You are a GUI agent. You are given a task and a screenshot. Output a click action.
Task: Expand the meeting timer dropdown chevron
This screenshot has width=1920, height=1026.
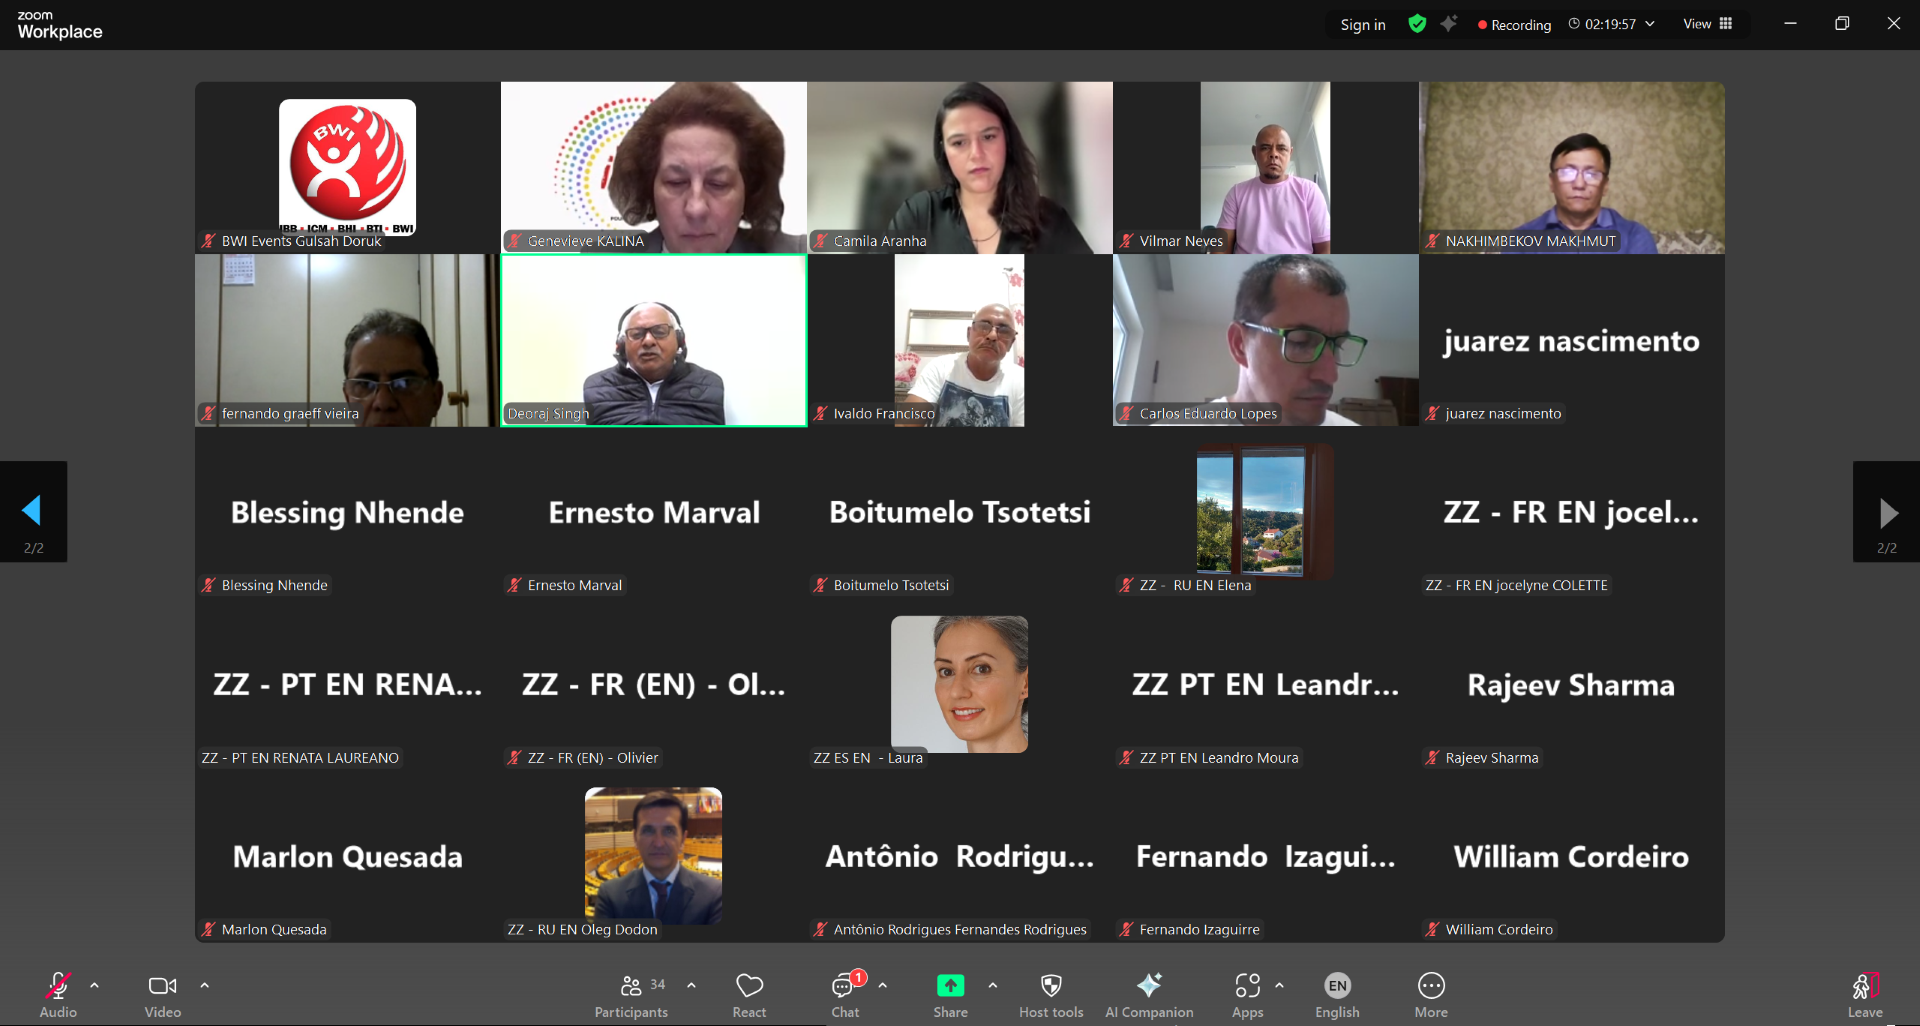click(x=1650, y=24)
